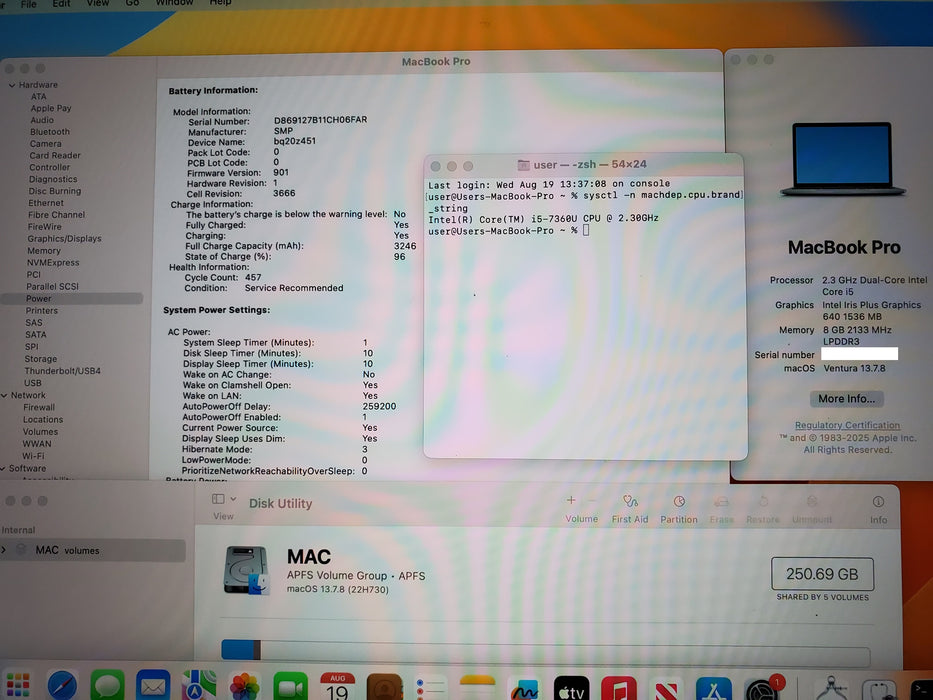Open the File menu

click(x=29, y=4)
